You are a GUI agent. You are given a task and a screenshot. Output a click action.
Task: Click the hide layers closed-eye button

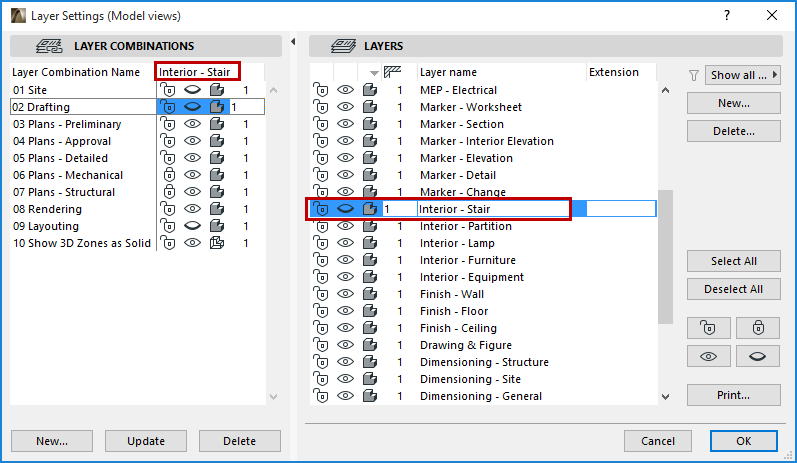(x=757, y=356)
